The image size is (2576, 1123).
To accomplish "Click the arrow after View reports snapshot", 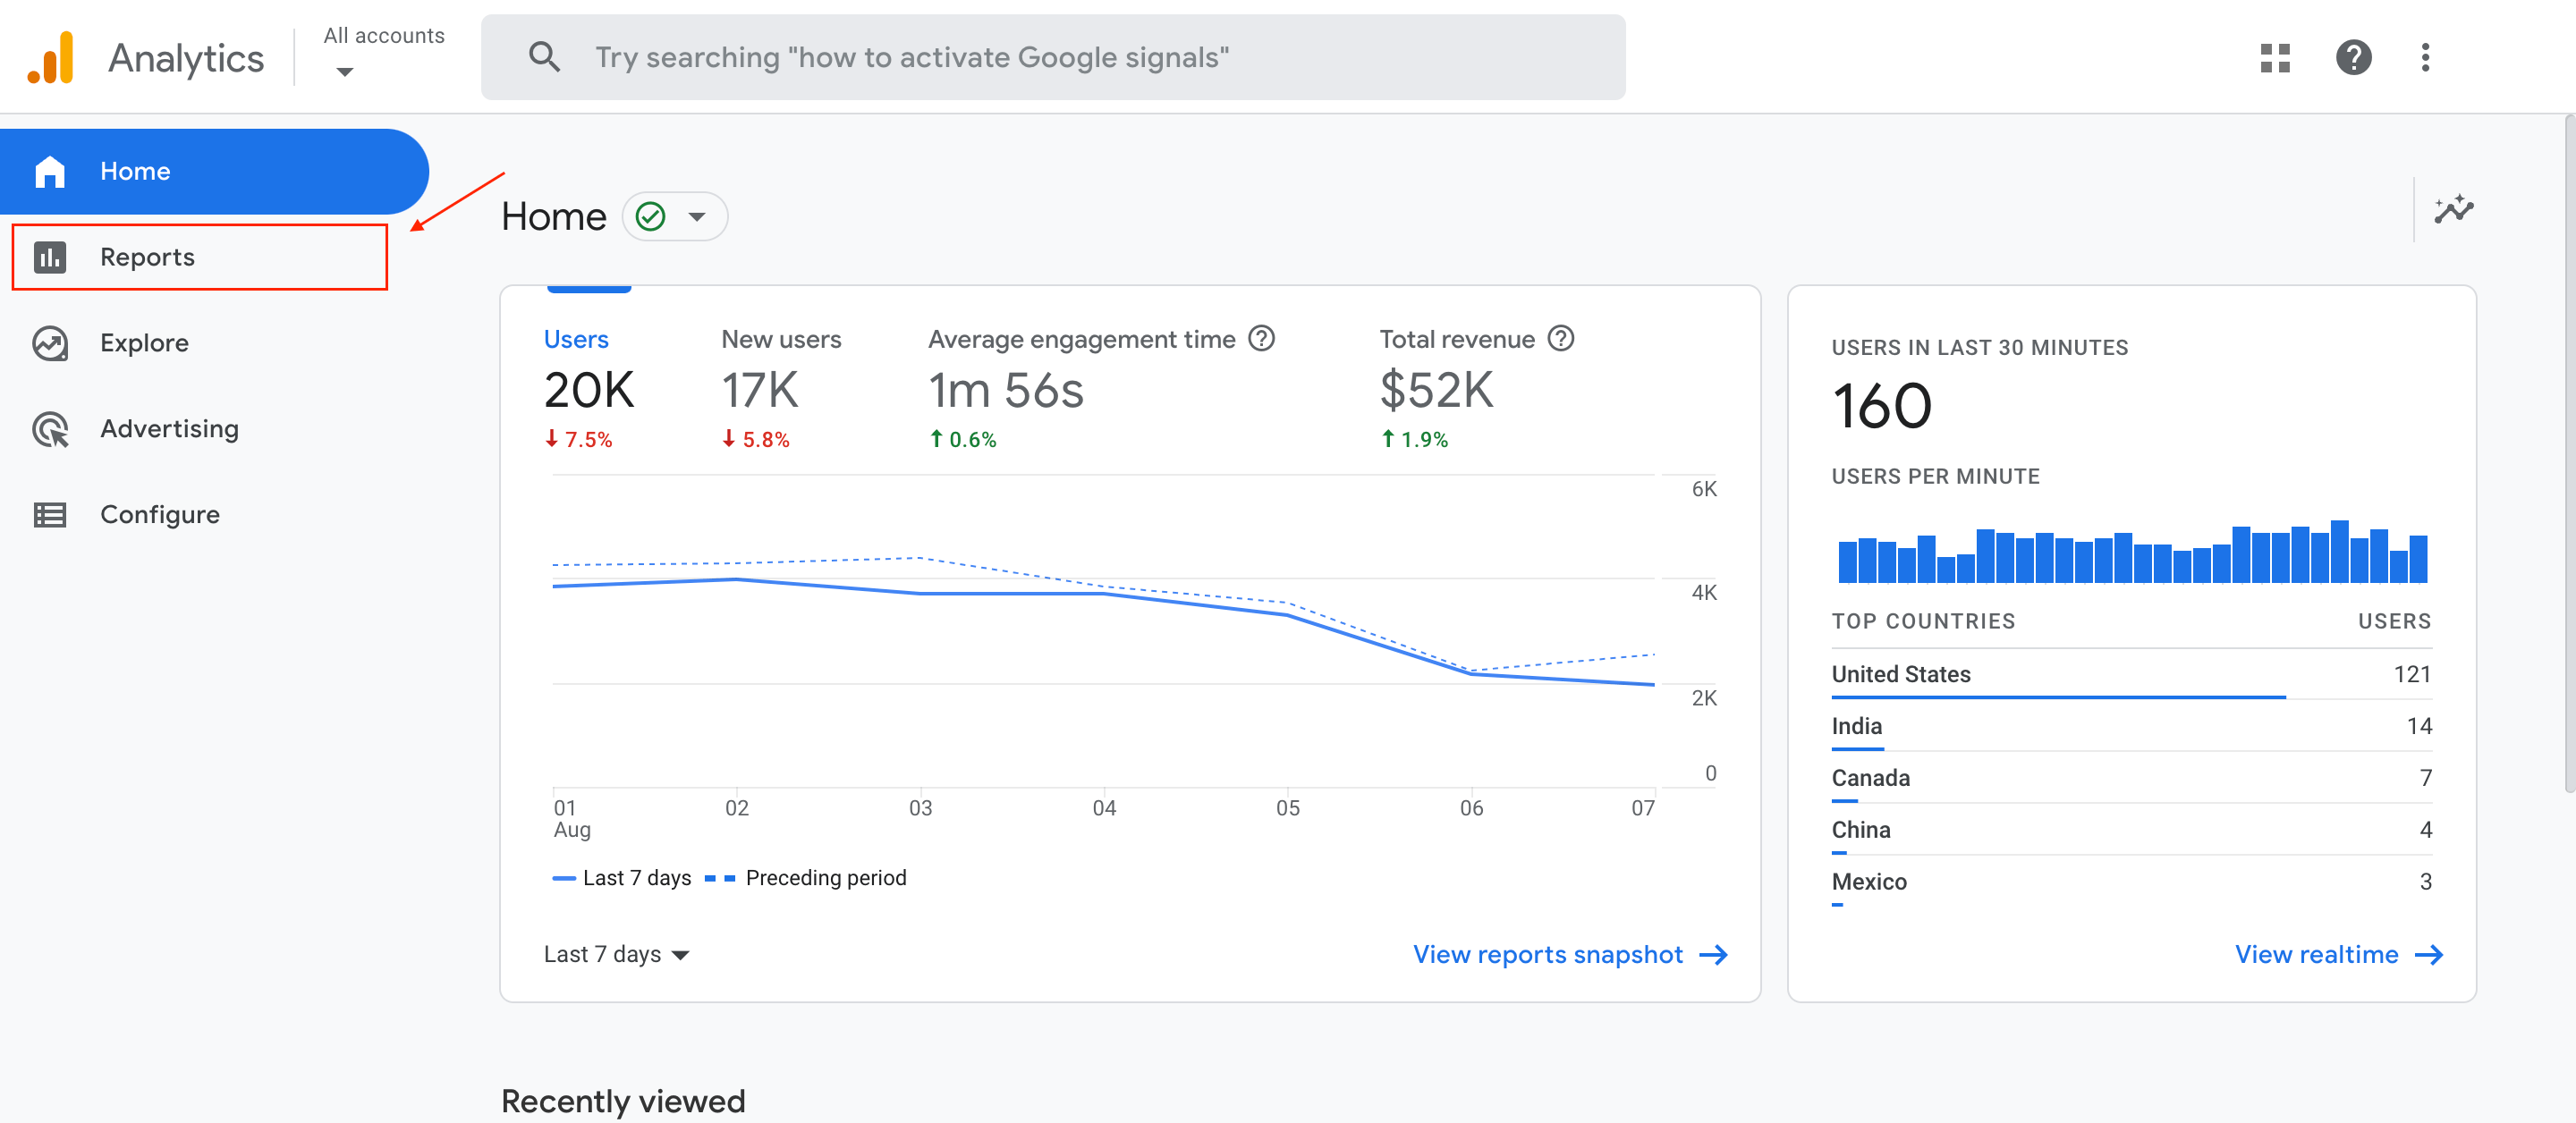I will (1713, 954).
